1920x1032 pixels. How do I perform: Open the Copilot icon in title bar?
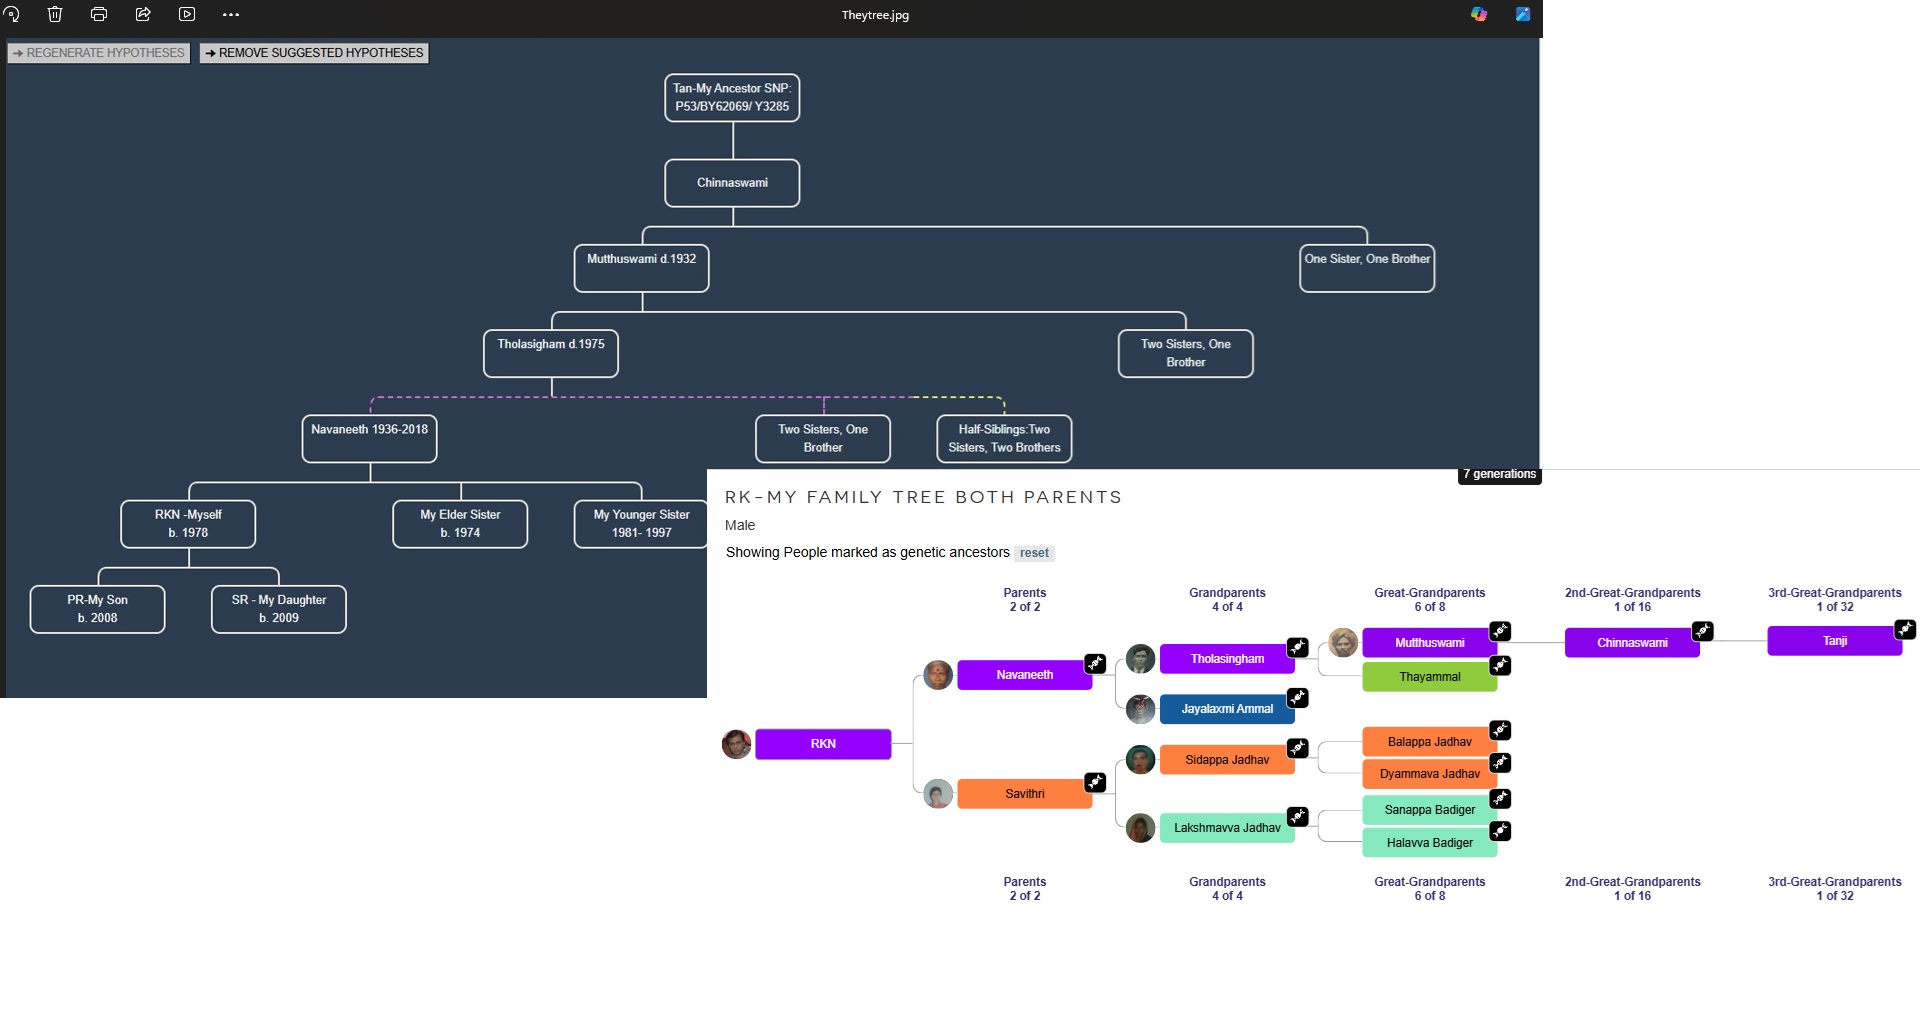[1479, 14]
